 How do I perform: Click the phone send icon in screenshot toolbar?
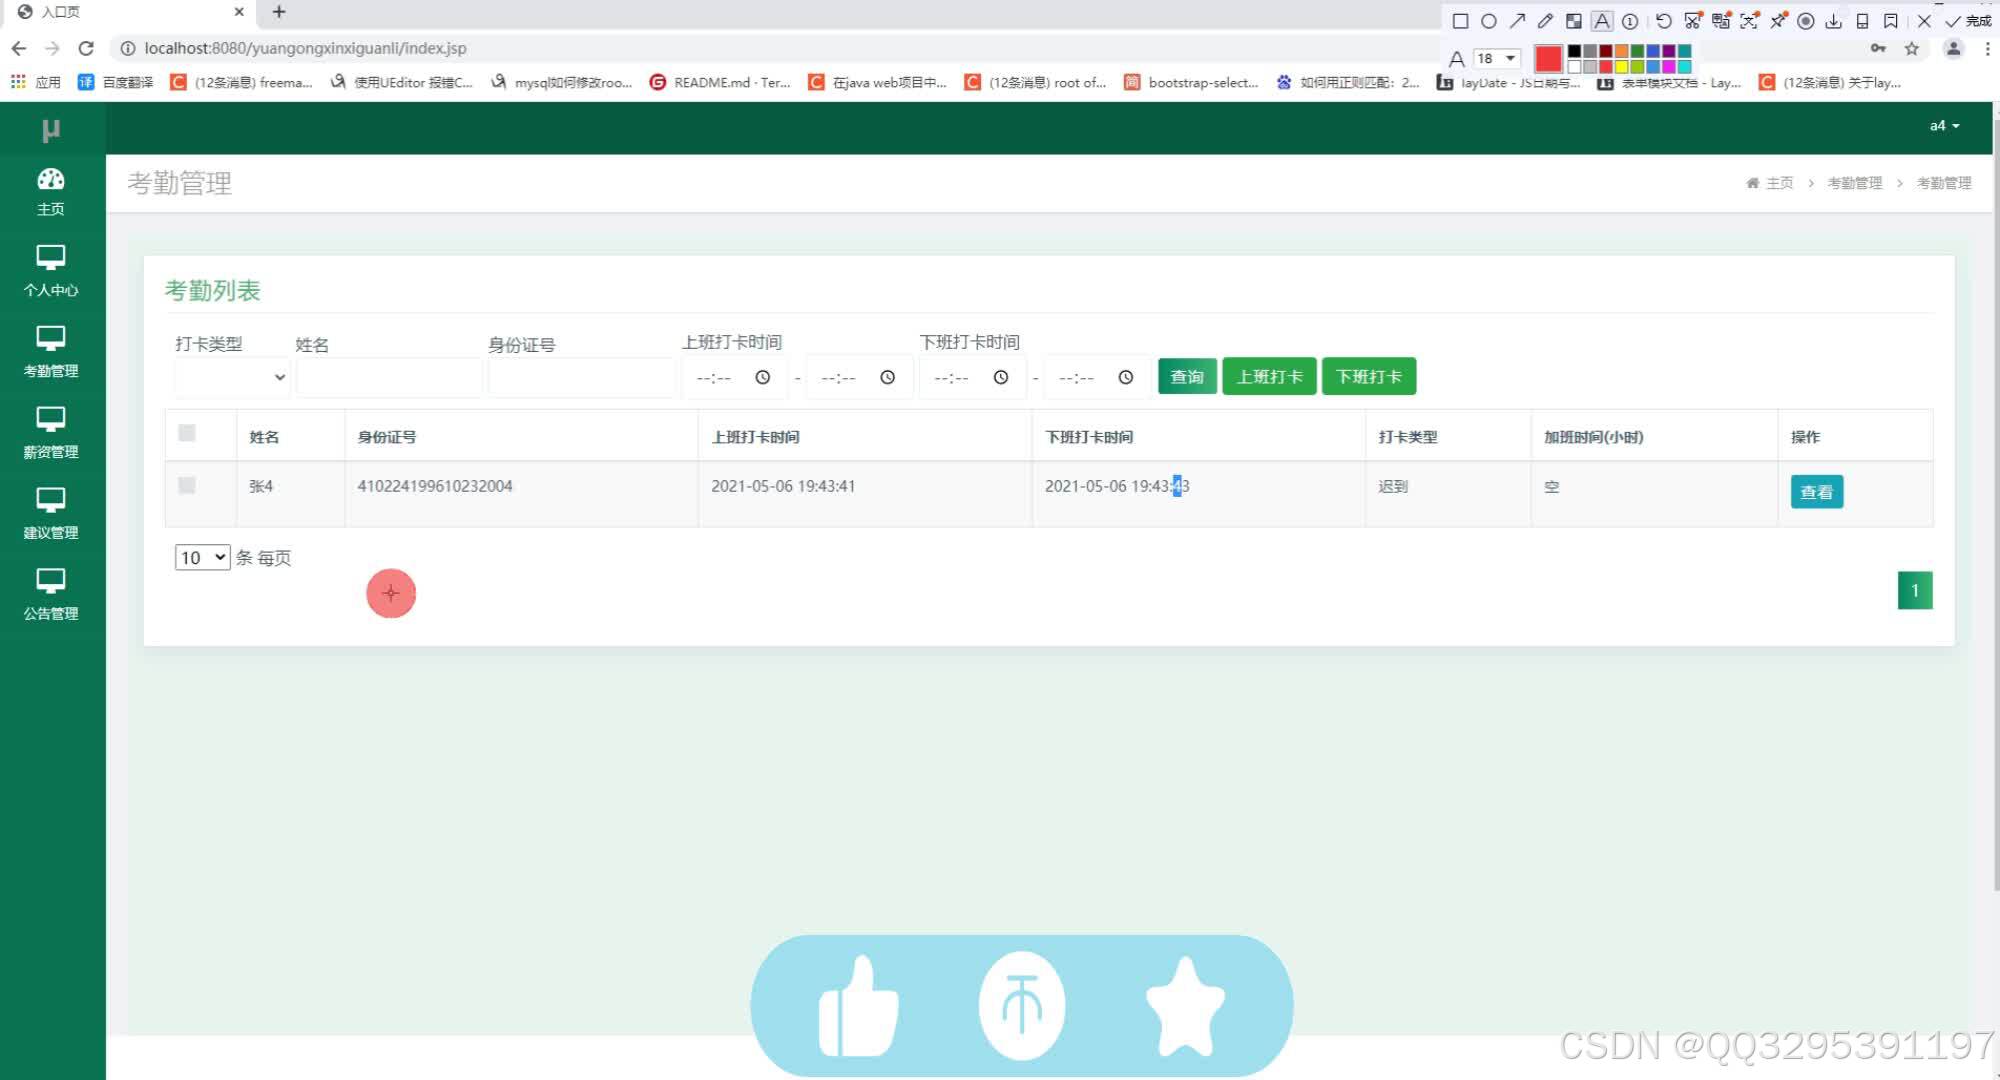point(1862,21)
